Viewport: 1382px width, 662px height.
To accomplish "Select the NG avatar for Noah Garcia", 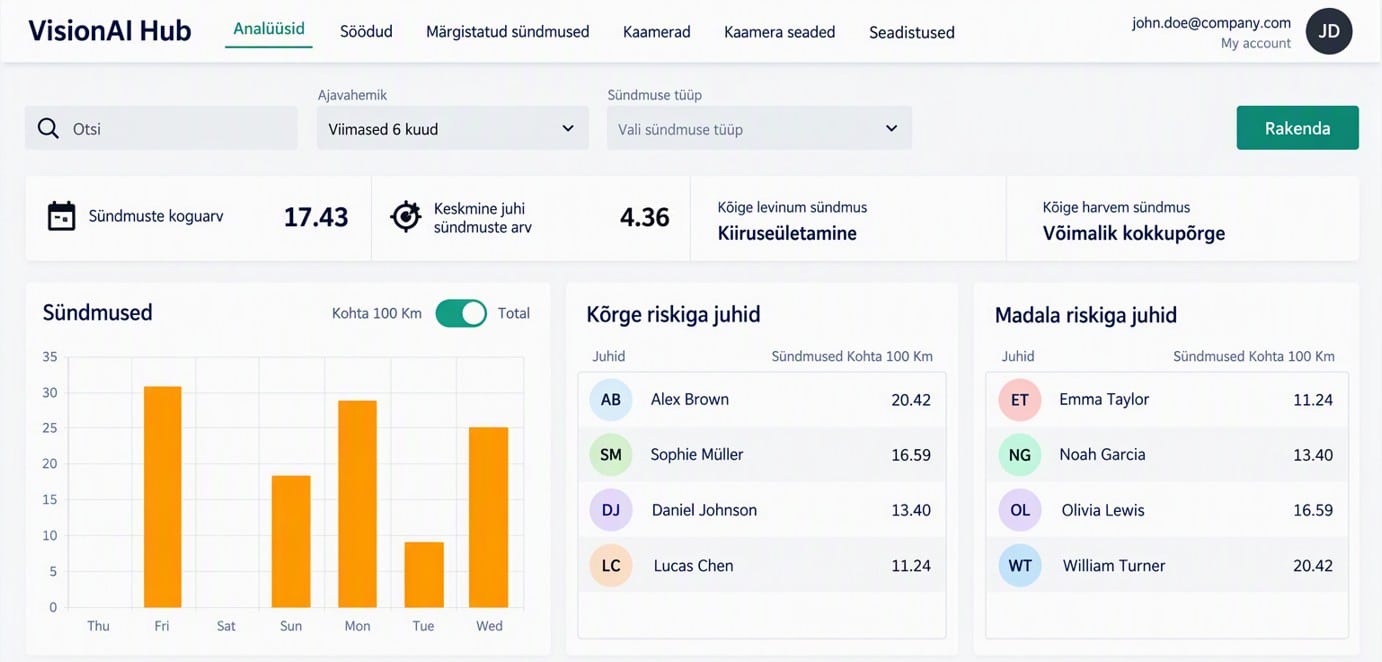I will [1020, 455].
